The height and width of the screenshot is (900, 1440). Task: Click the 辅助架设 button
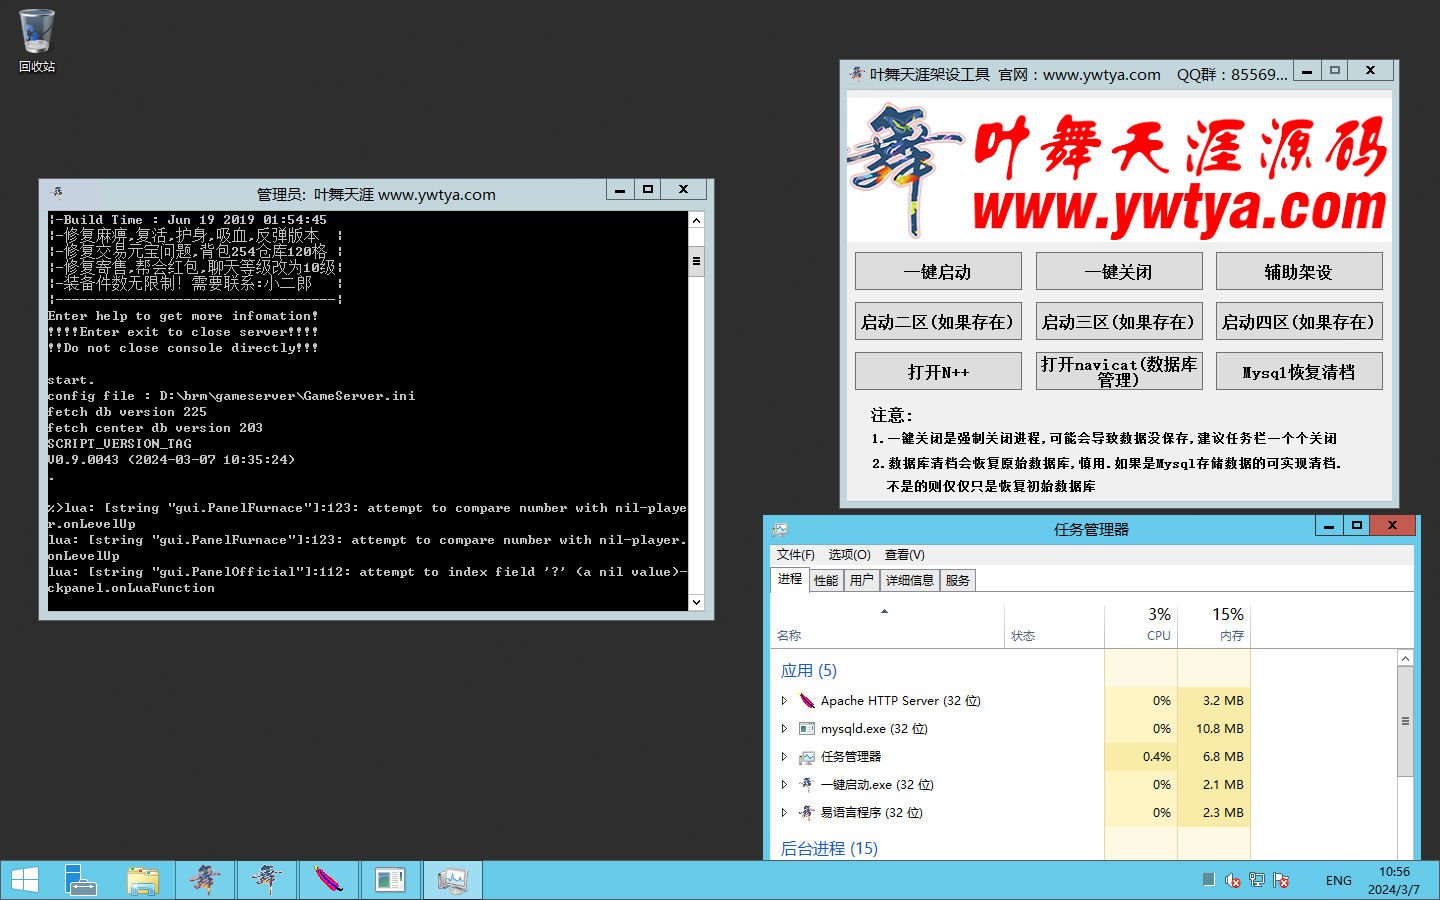coord(1299,271)
